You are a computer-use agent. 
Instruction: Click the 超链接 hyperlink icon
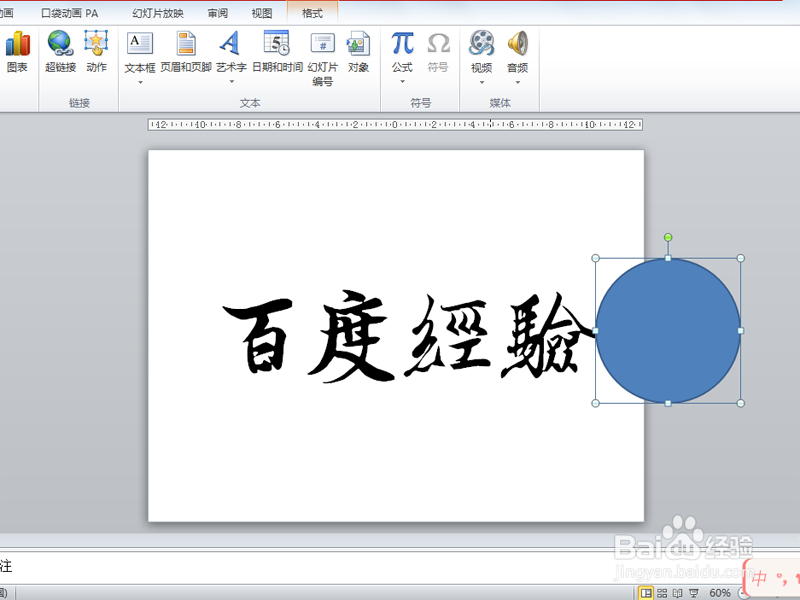[x=60, y=51]
